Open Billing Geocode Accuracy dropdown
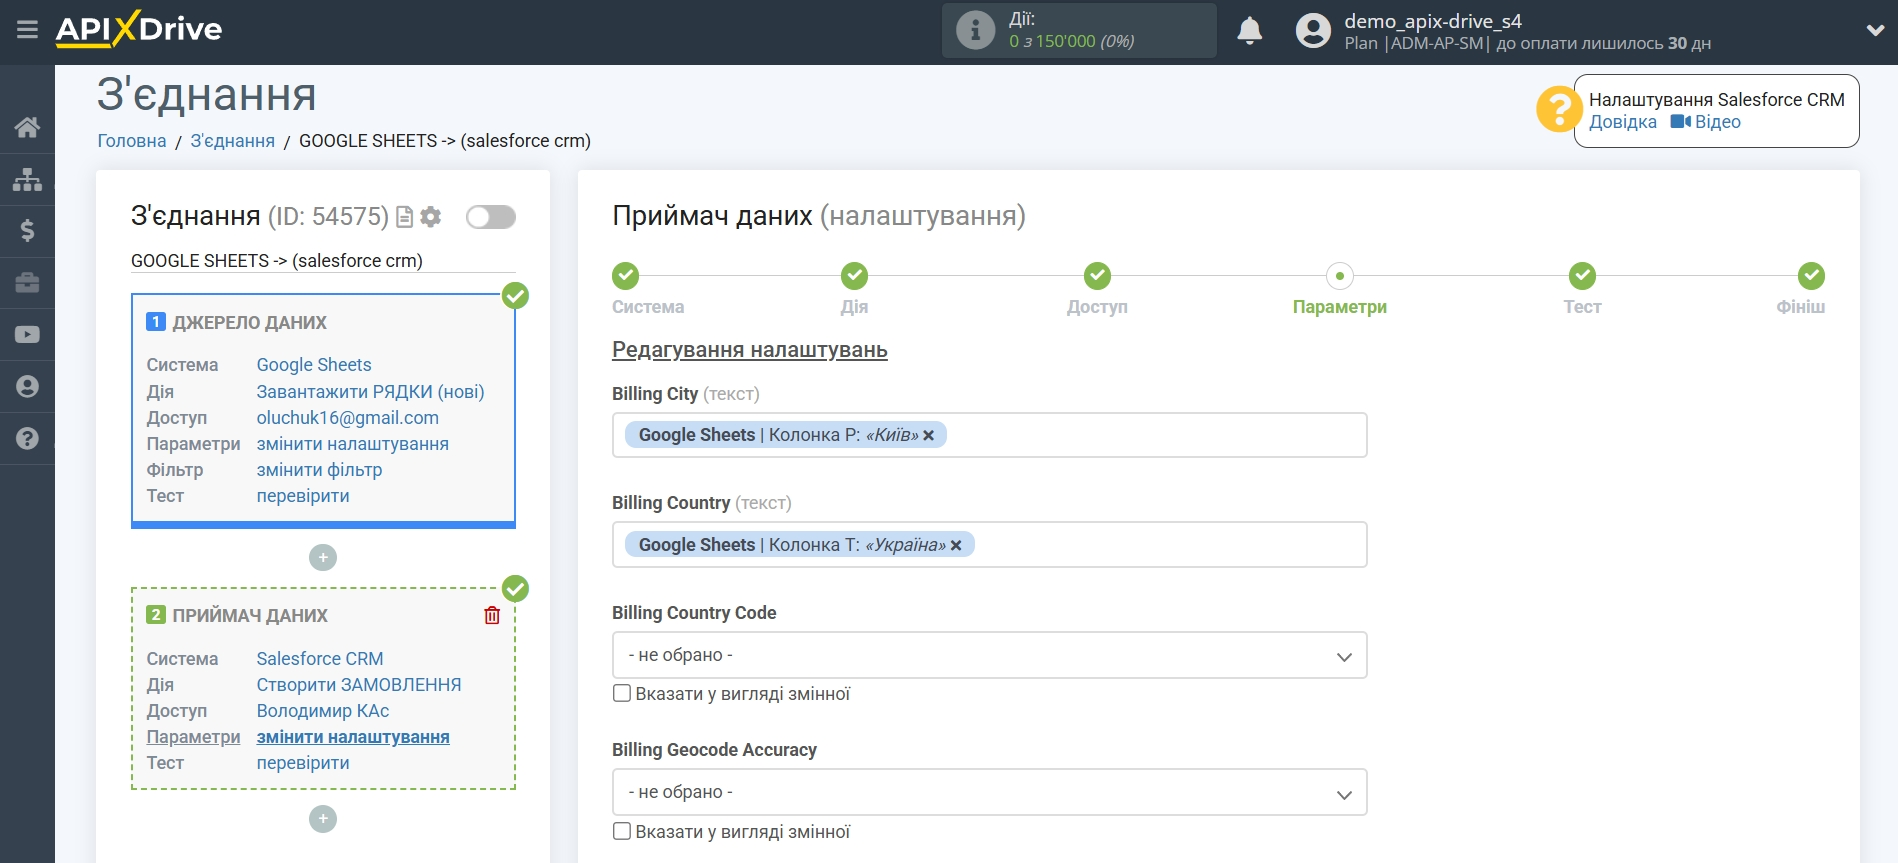The width and height of the screenshot is (1898, 863). point(989,792)
